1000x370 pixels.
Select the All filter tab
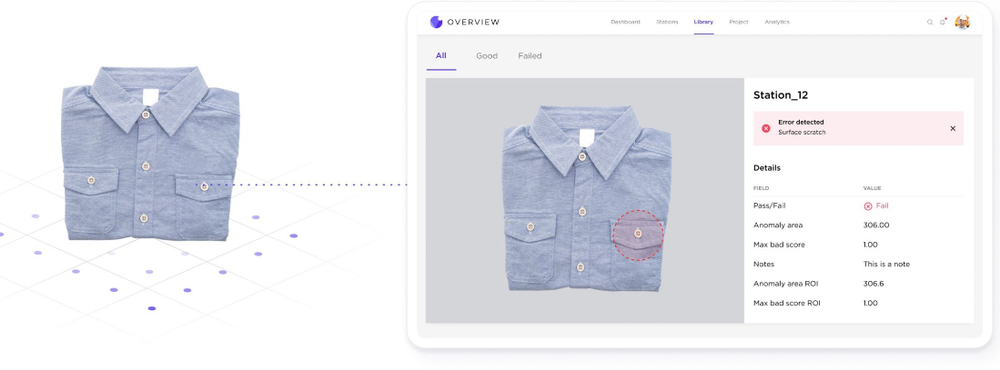click(x=441, y=56)
